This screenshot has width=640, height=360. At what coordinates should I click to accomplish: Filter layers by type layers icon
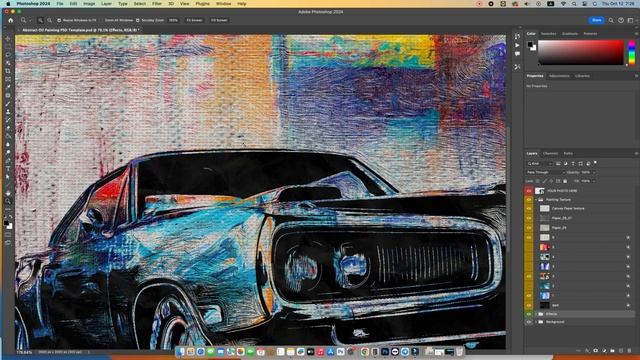573,164
